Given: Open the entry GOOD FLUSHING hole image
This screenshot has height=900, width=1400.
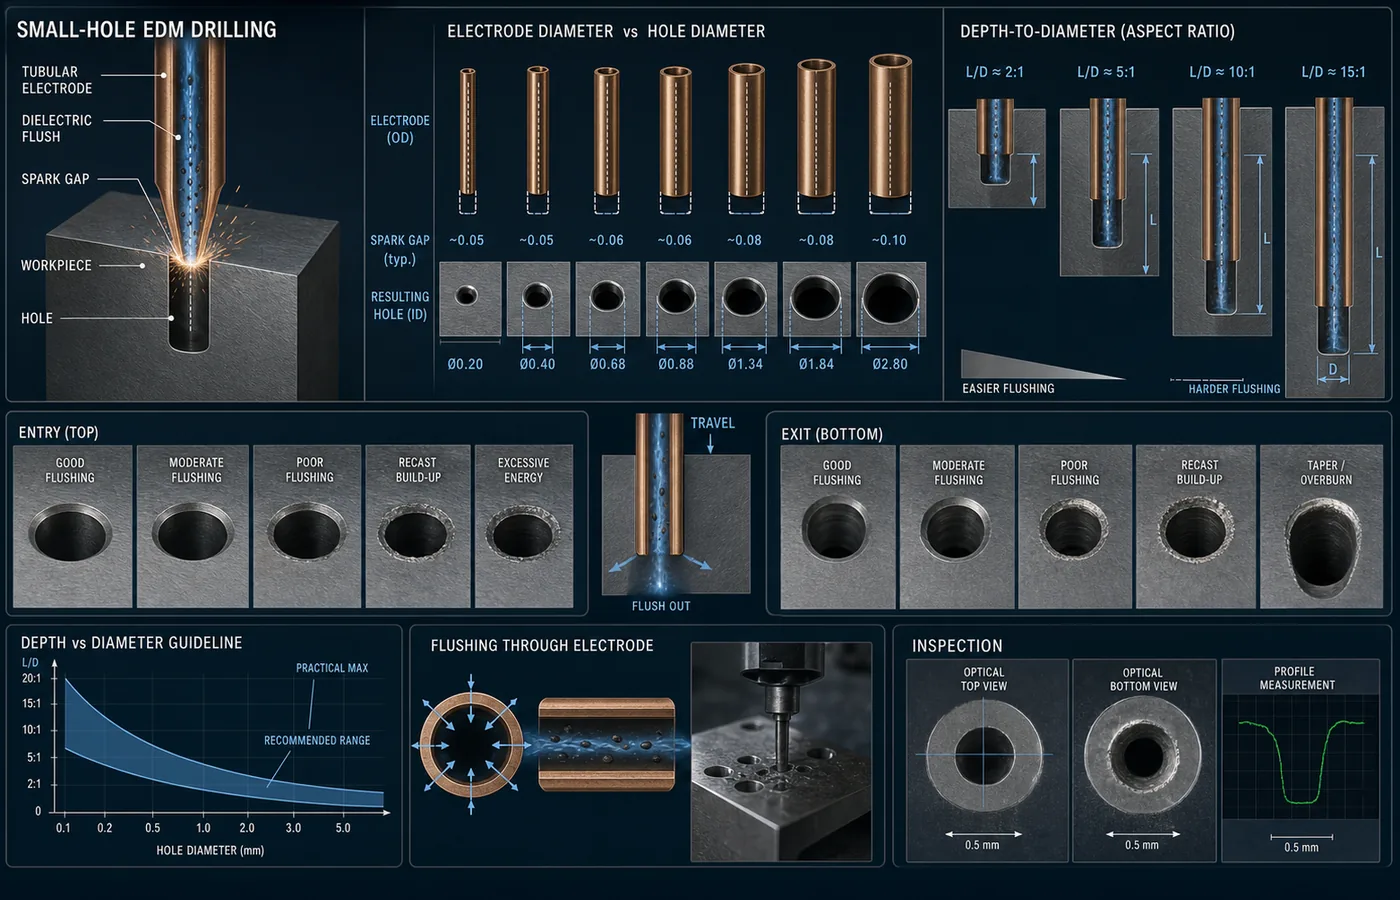Looking at the screenshot, I should (71, 526).
